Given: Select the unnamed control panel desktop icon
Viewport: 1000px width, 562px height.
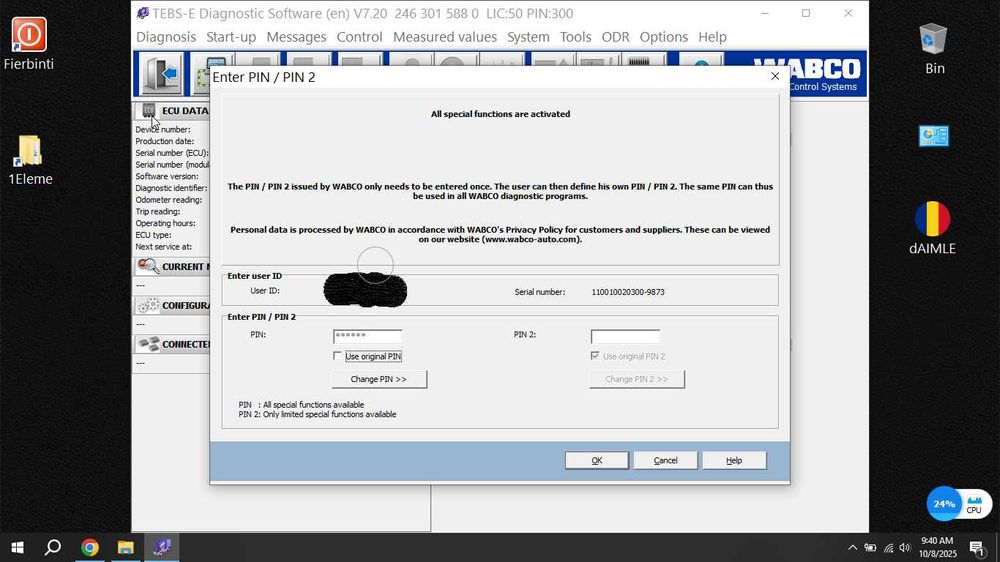Looking at the screenshot, I should 934,136.
